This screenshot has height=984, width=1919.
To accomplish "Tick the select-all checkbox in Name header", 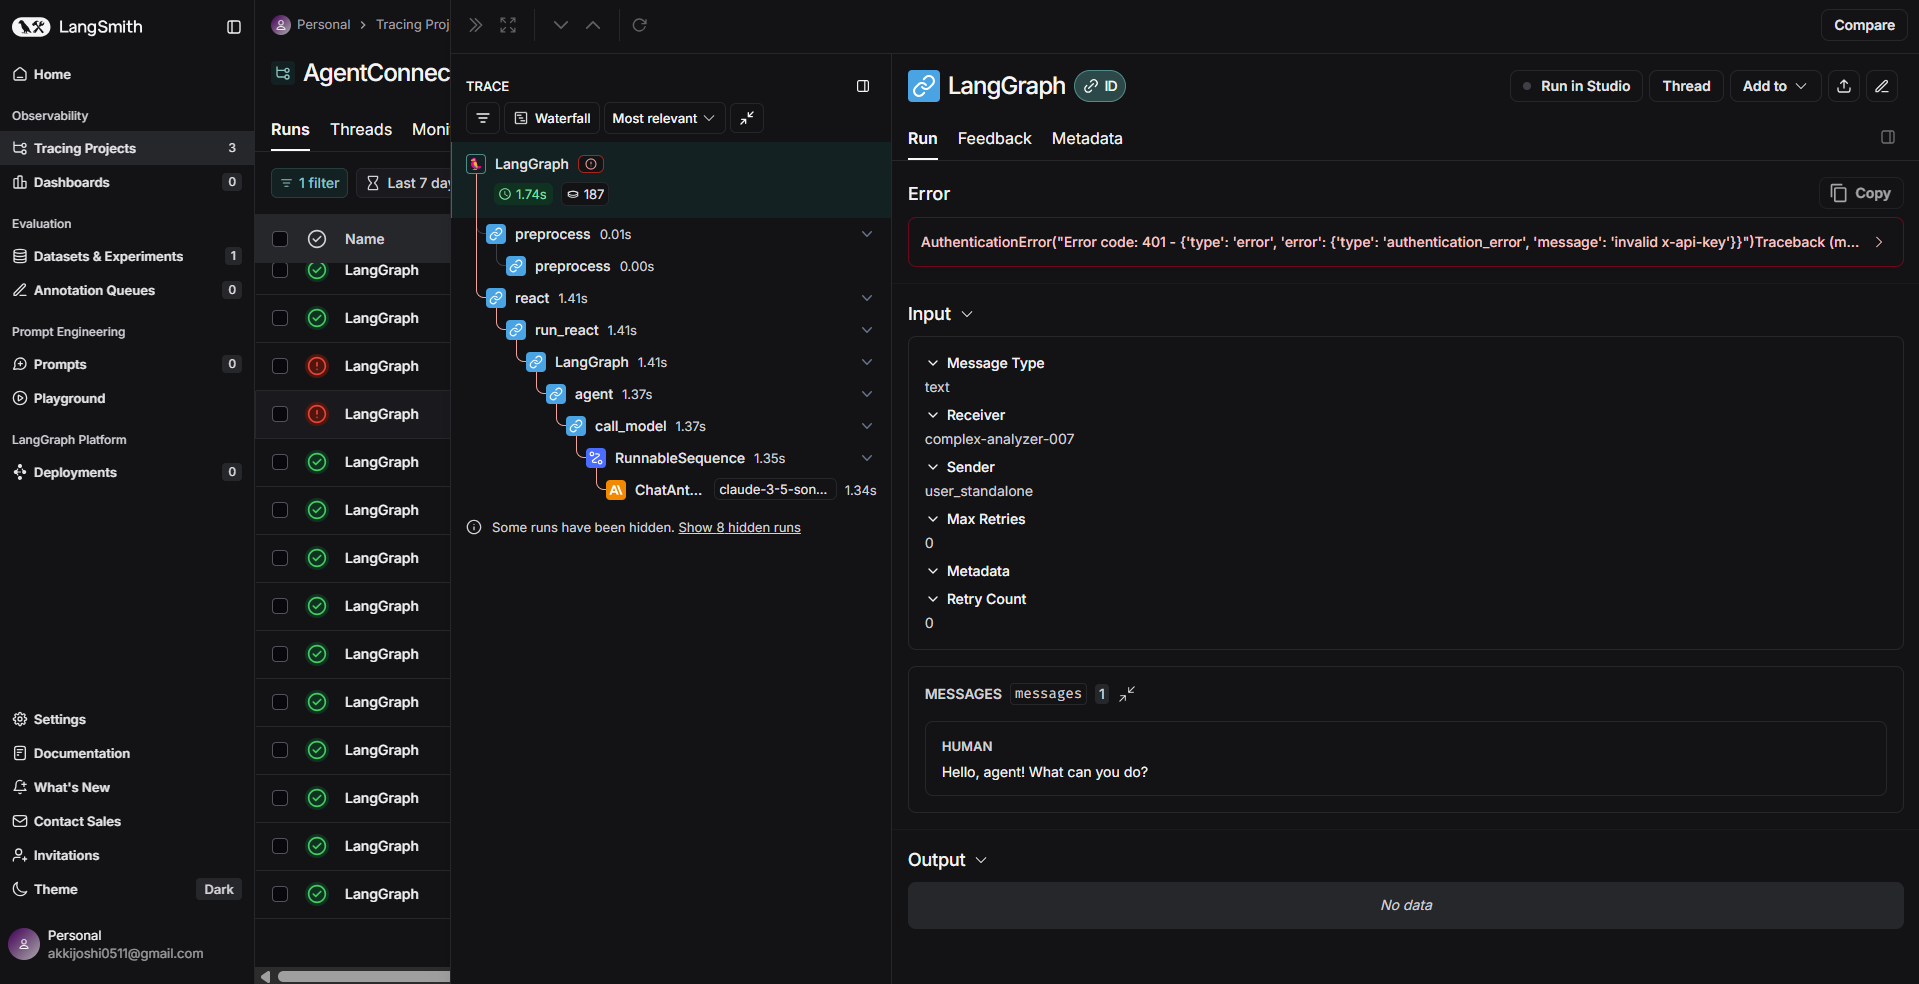I will [280, 239].
